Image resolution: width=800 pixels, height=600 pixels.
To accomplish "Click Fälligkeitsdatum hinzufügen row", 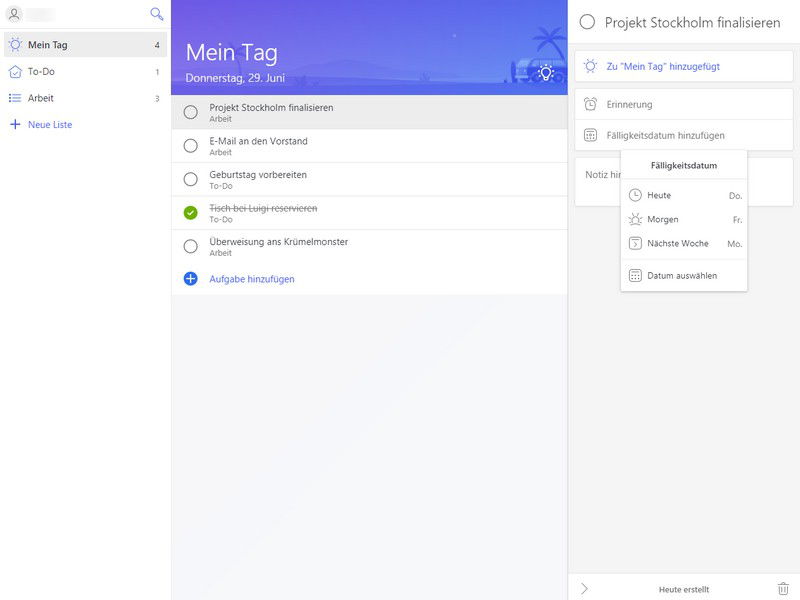I will 684,135.
